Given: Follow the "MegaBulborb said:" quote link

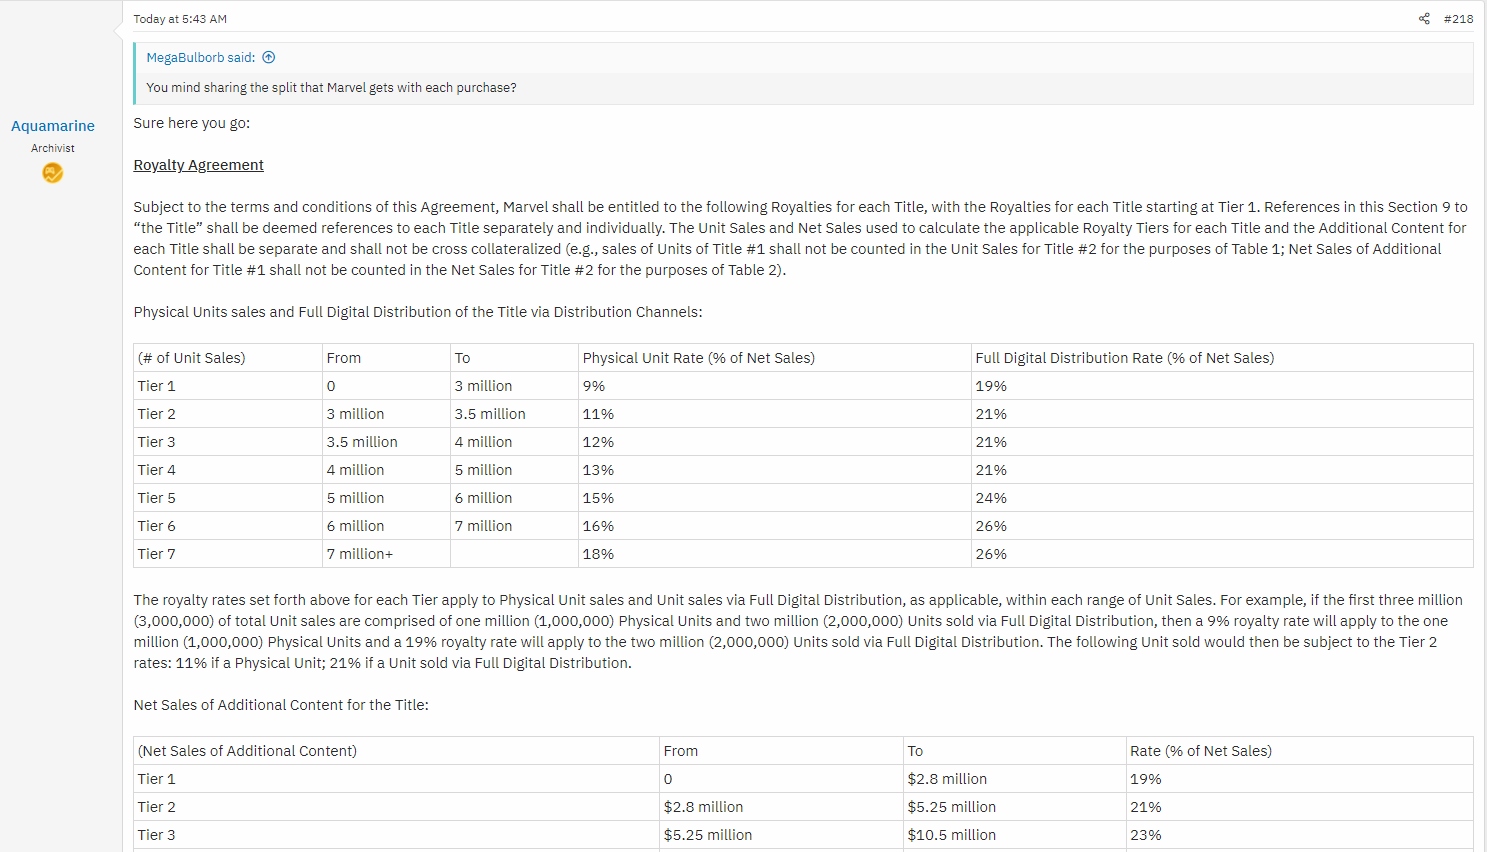Looking at the screenshot, I should [x=200, y=58].
